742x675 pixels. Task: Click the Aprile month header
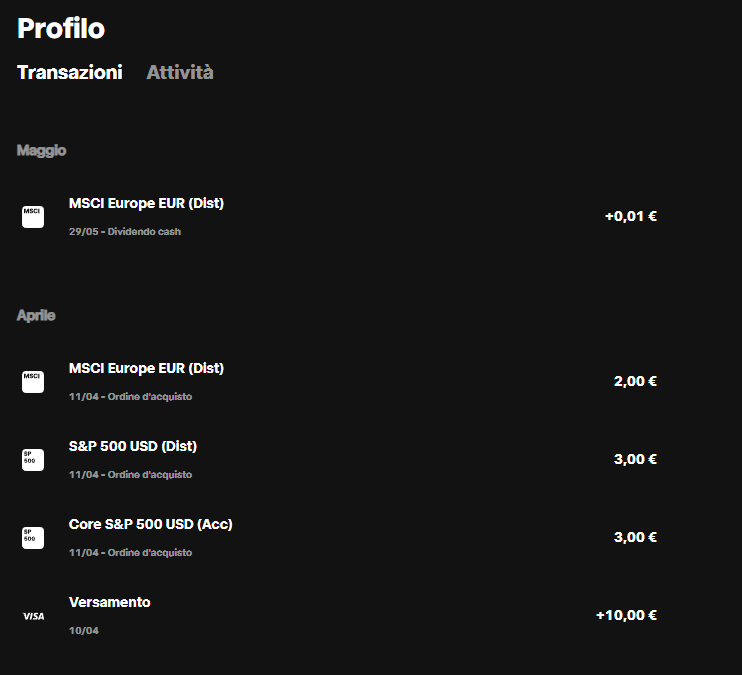(x=36, y=315)
